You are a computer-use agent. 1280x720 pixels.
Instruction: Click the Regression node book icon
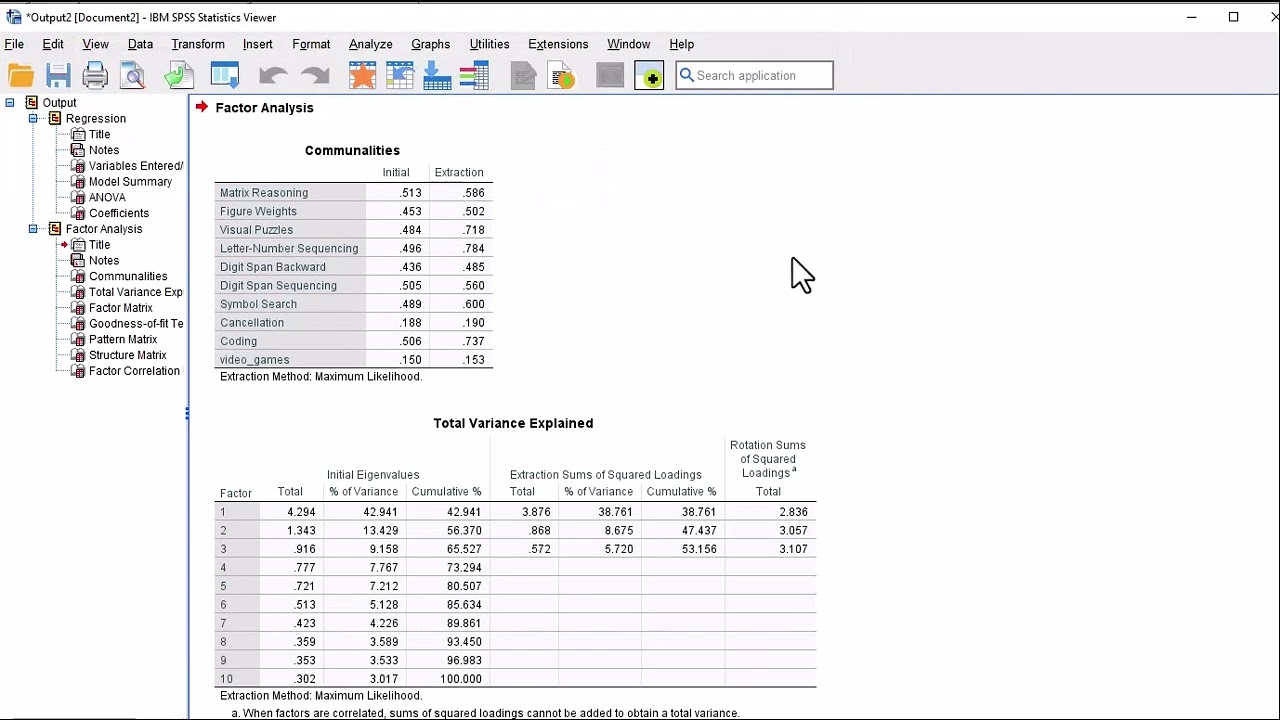[x=55, y=119]
